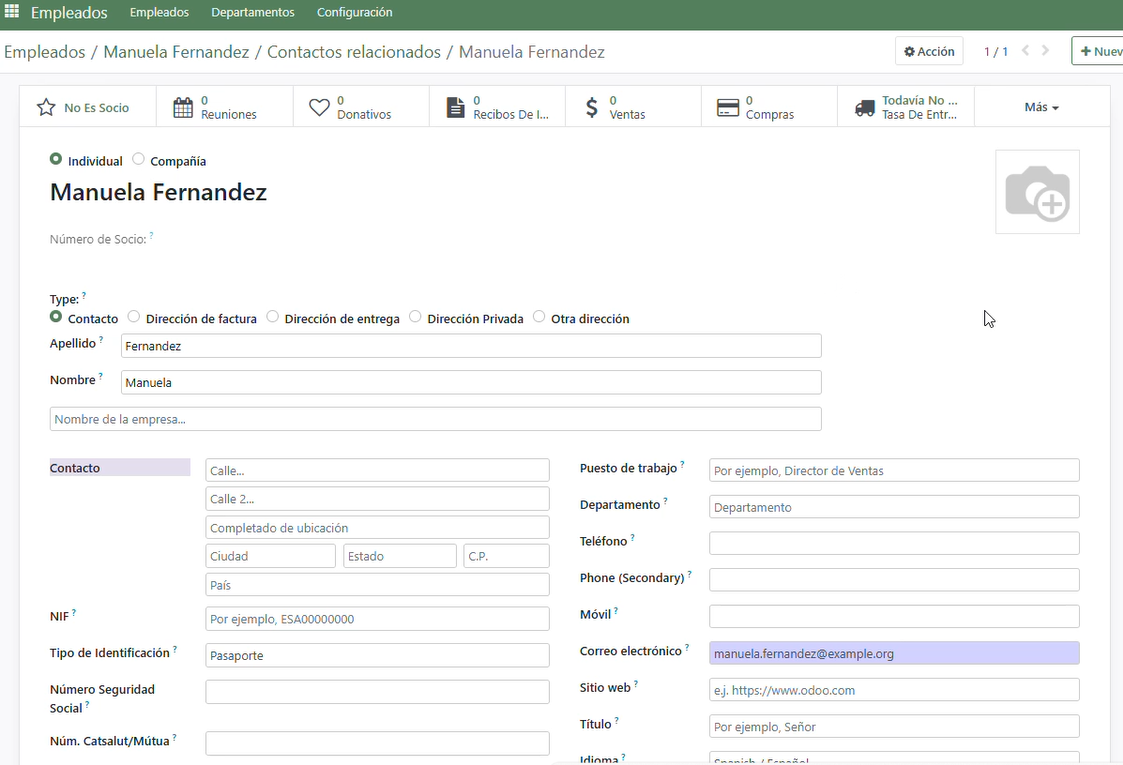The width and height of the screenshot is (1123, 765).
Task: Click the star No Es Socio icon
Action: [46, 107]
